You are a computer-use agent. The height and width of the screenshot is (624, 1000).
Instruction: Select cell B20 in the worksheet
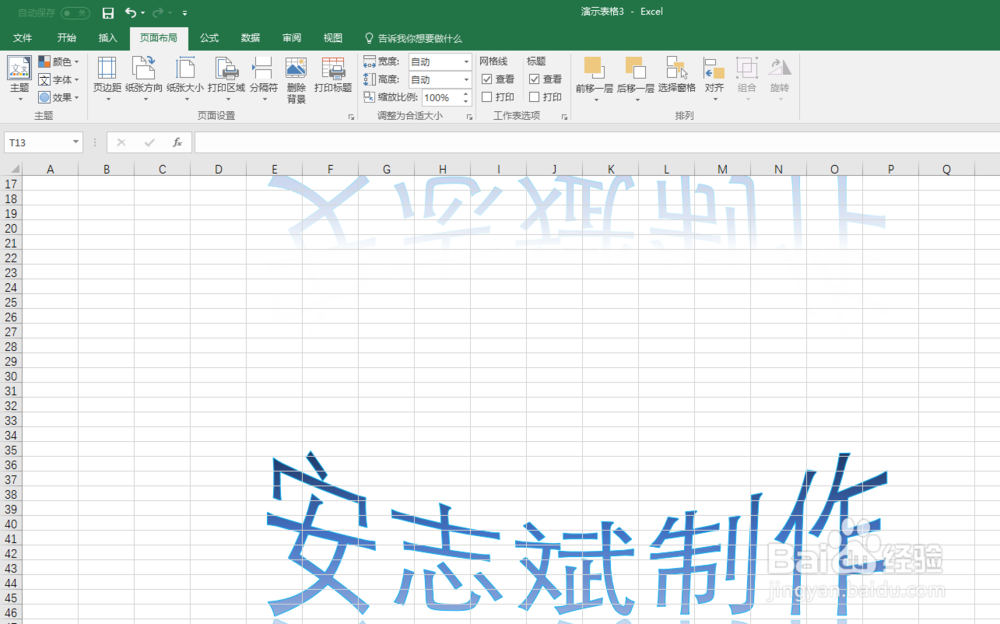pos(107,228)
